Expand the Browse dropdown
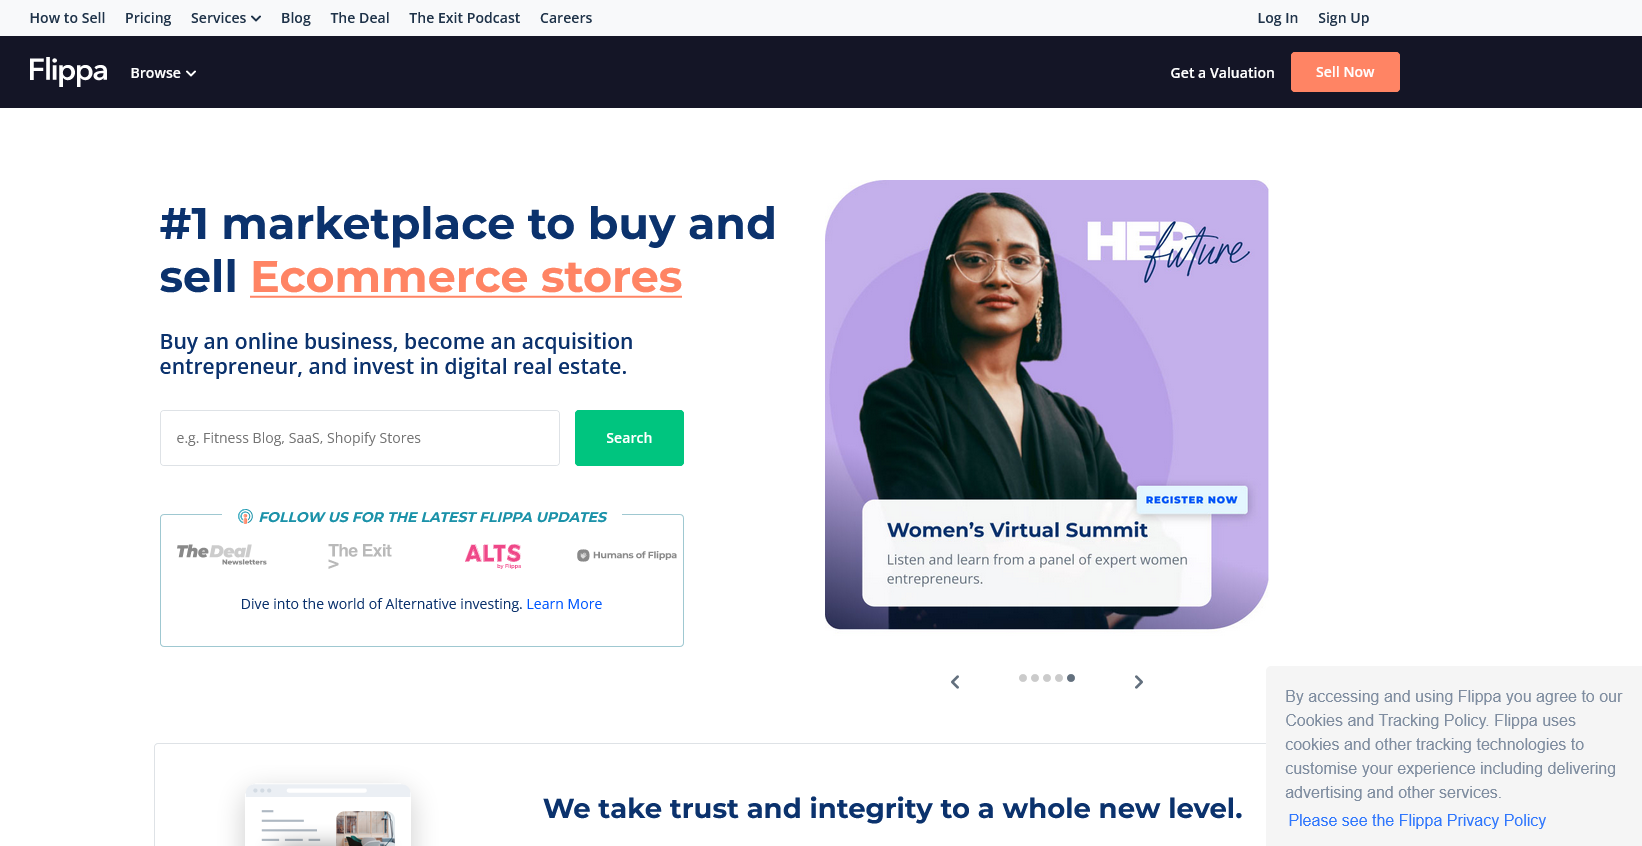1642x846 pixels. [x=163, y=73]
